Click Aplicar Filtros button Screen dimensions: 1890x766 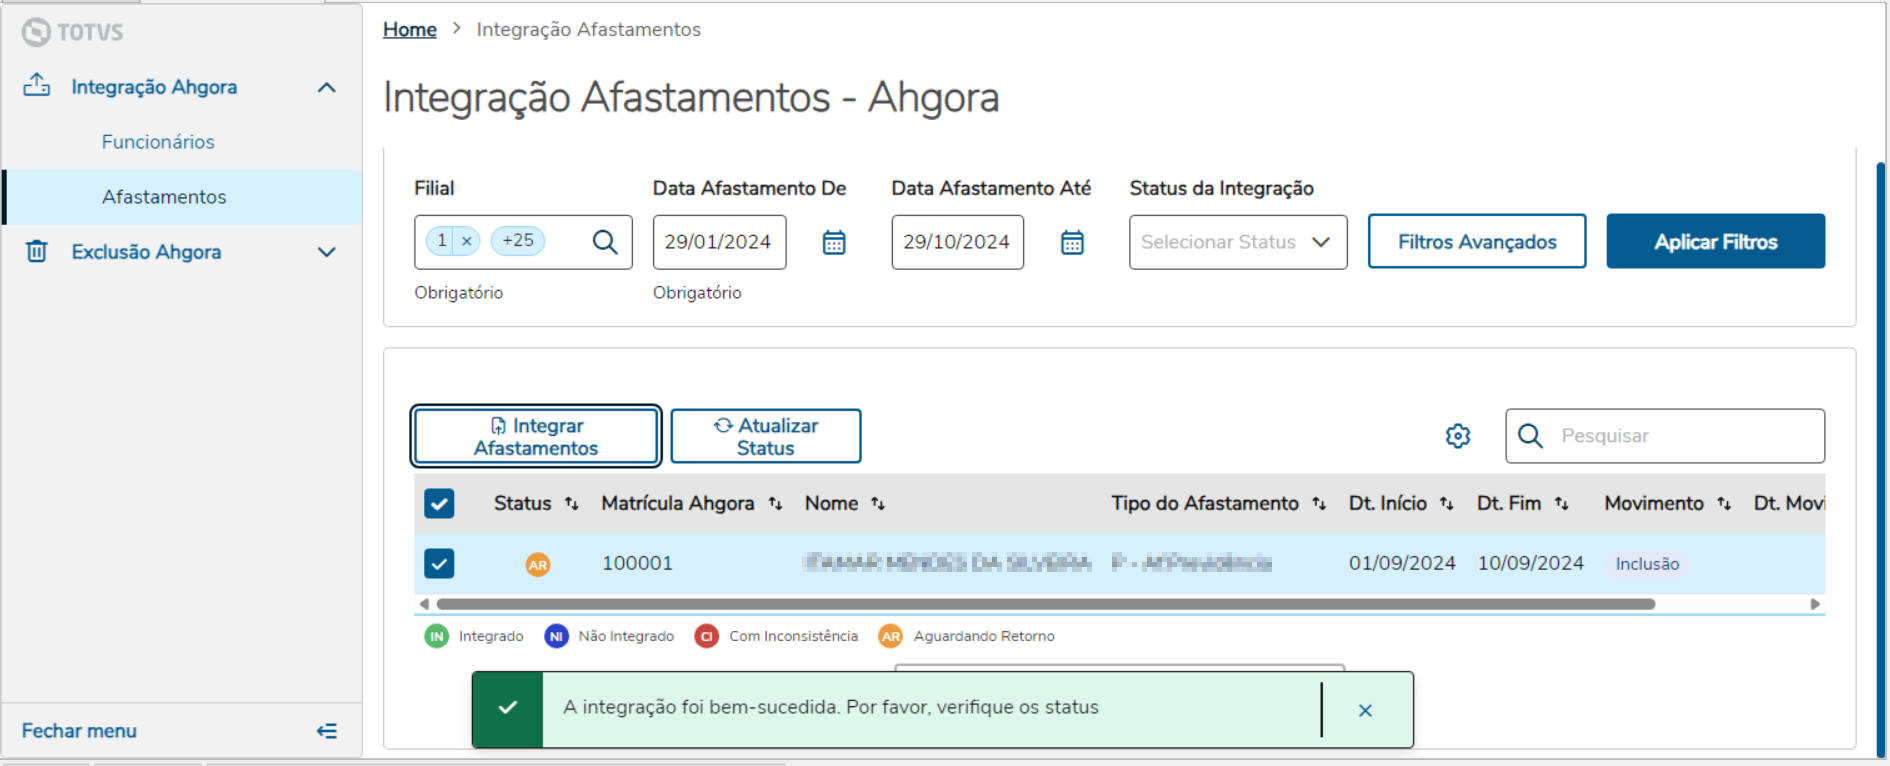click(x=1716, y=241)
